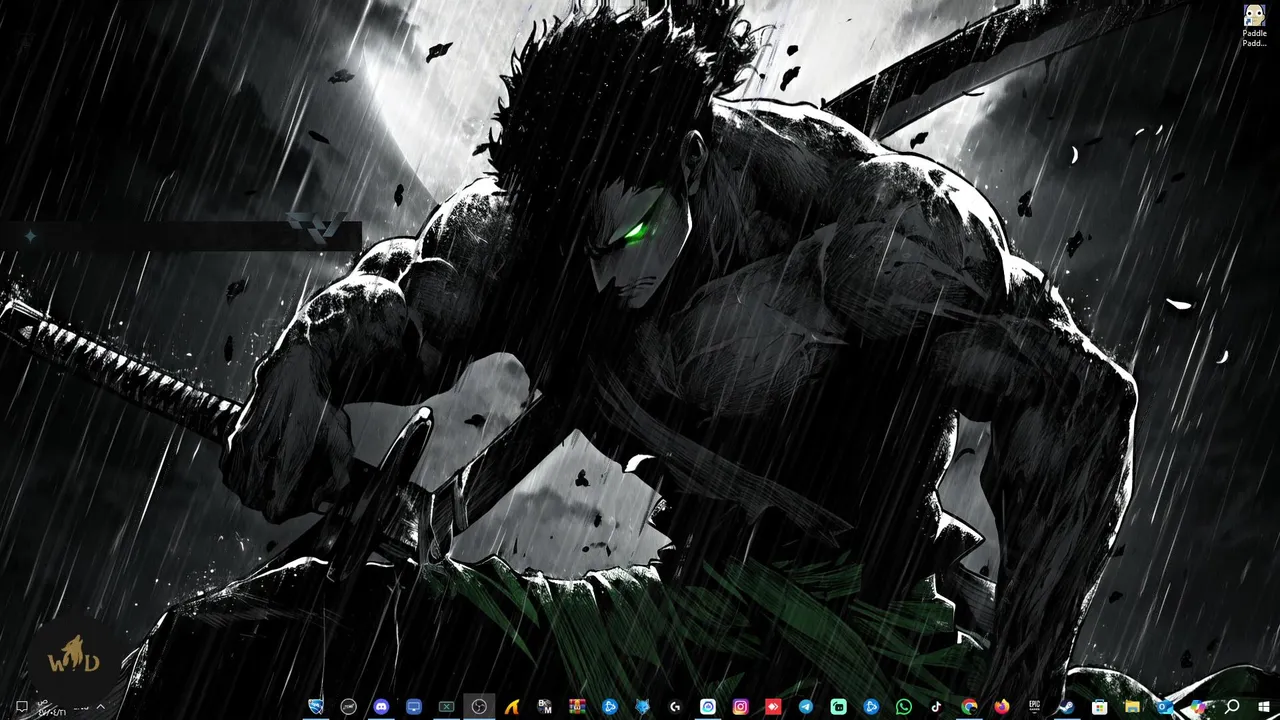The height and width of the screenshot is (720, 1280).
Task: Expand the hidden system tray chevron
Action: point(100,707)
